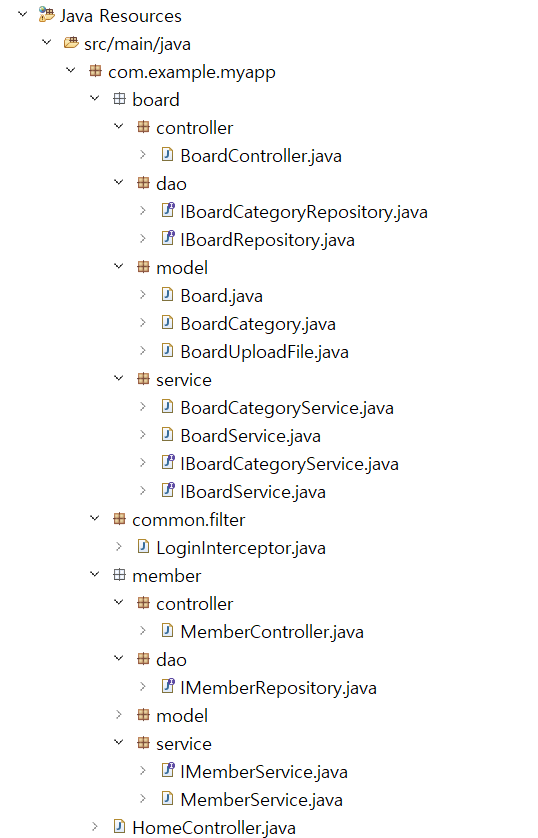The height and width of the screenshot is (838, 538).
Task: Click the Board.java file icon
Action: [x=167, y=294]
